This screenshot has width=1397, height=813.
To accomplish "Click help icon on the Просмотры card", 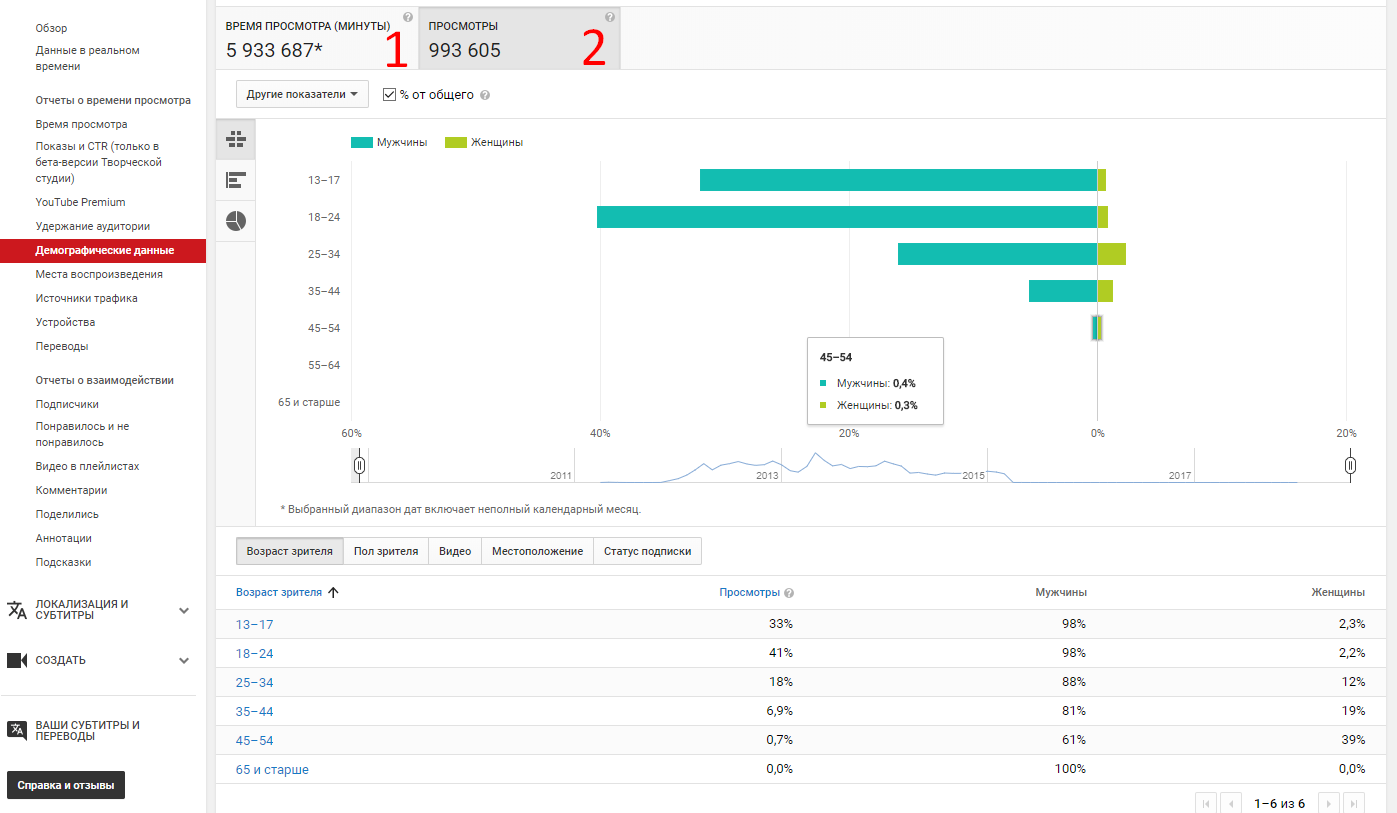I will point(610,17).
